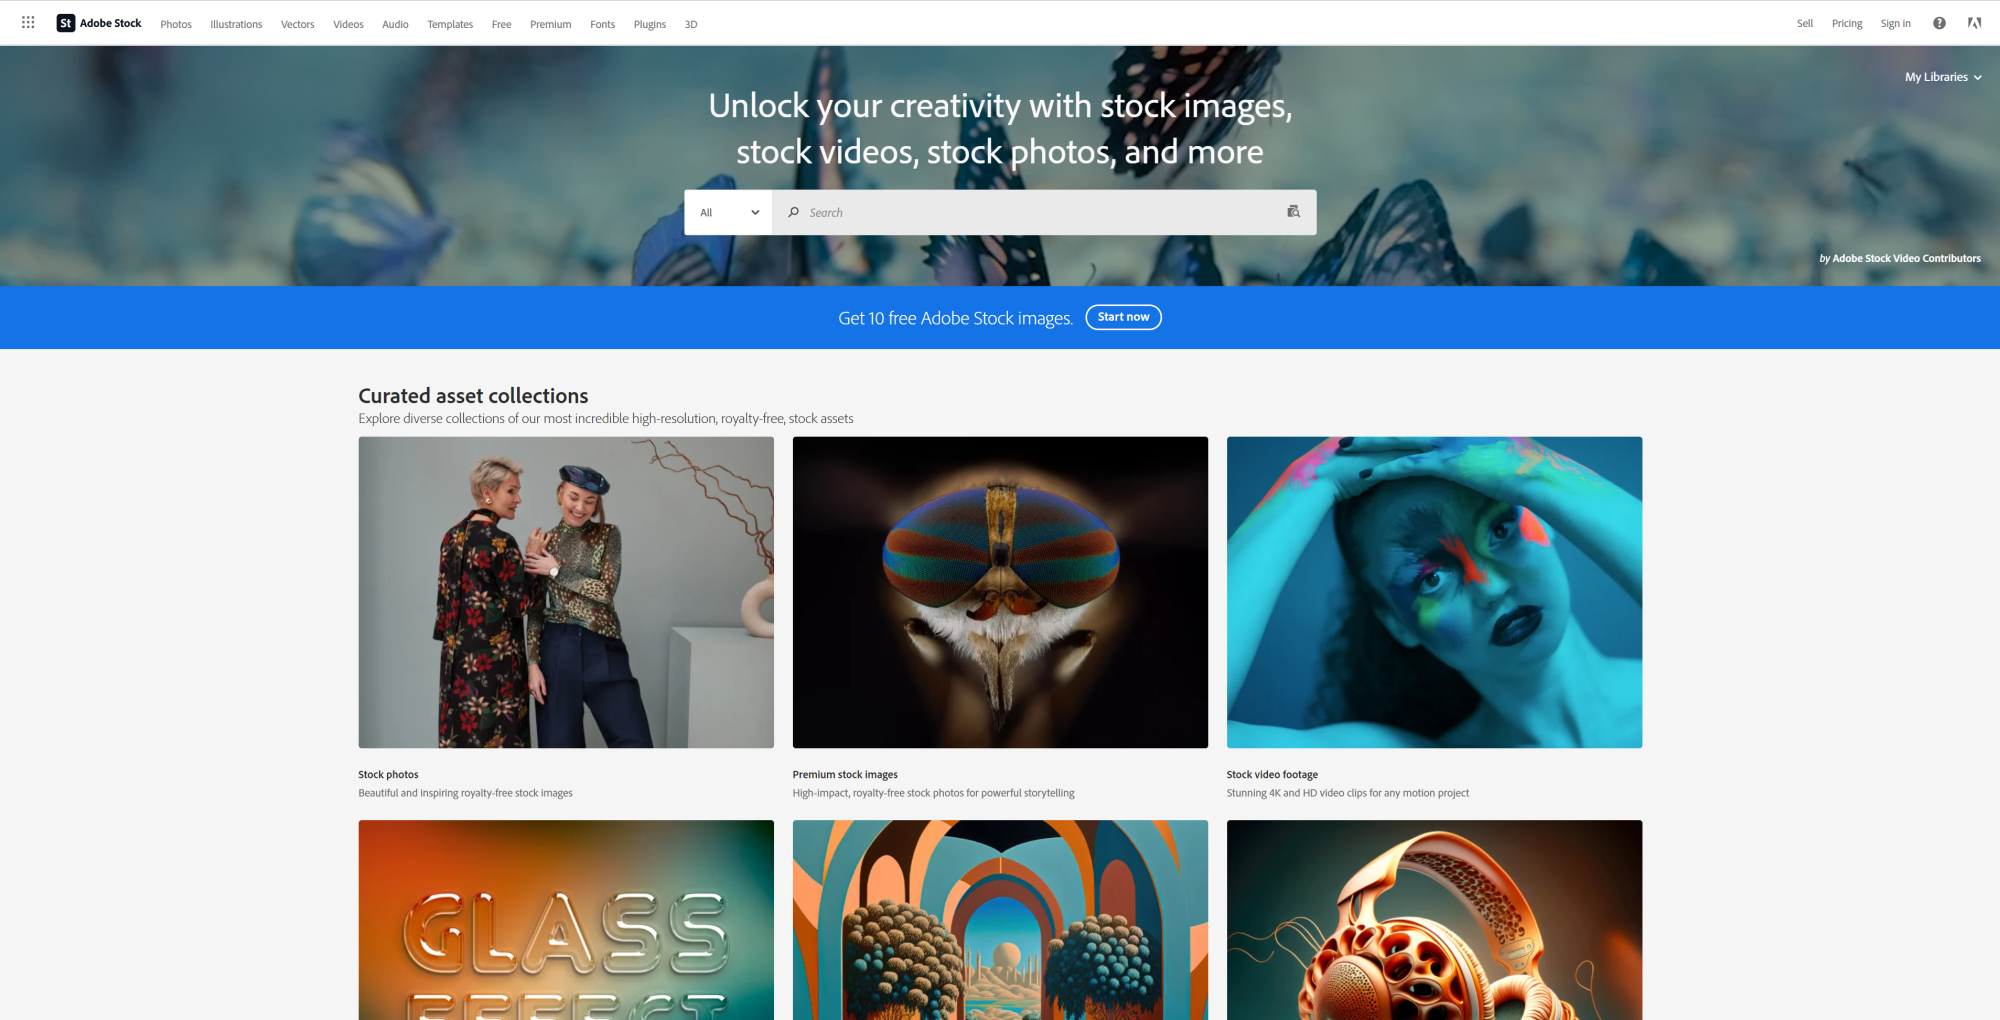Click the 'Stock video footage' caption link
The width and height of the screenshot is (2000, 1020).
point(1272,775)
